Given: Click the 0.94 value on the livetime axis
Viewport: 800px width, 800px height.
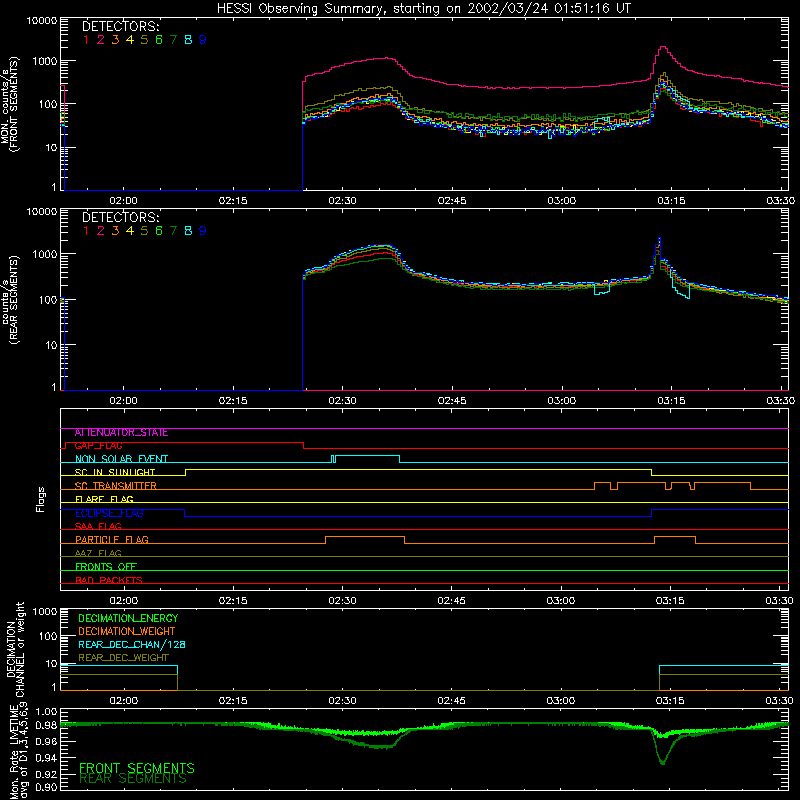Looking at the screenshot, I should [46, 758].
